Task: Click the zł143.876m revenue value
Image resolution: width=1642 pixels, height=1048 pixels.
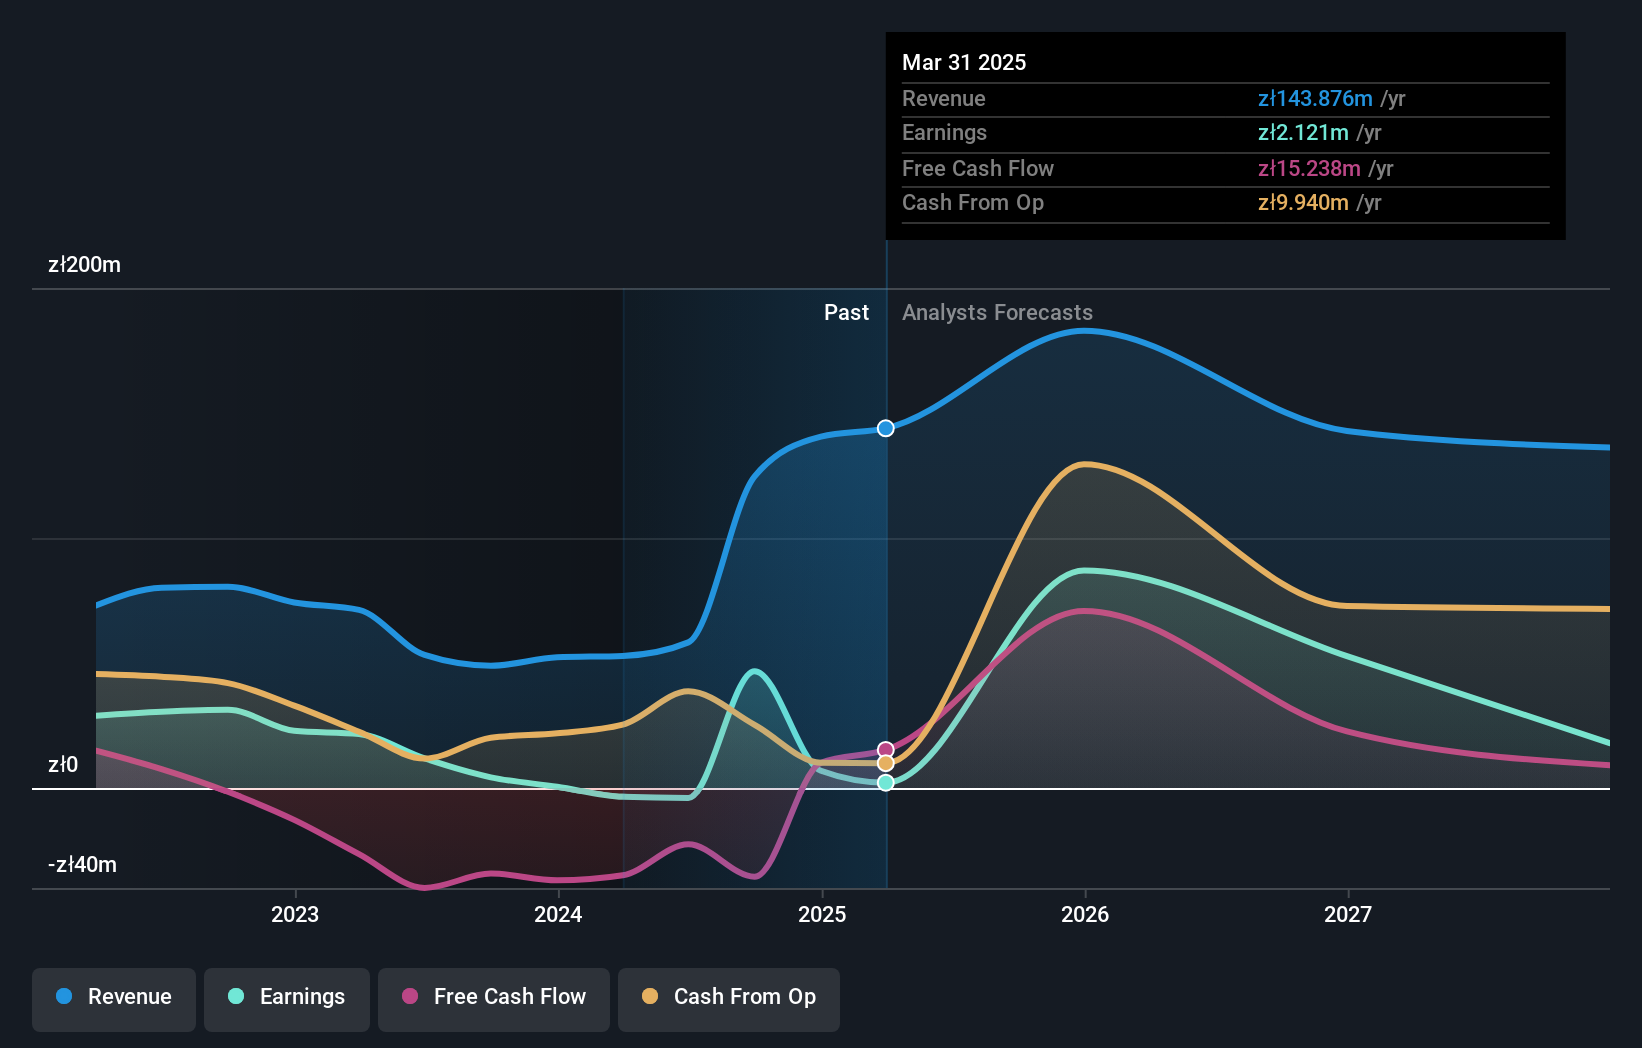Action: click(1315, 99)
